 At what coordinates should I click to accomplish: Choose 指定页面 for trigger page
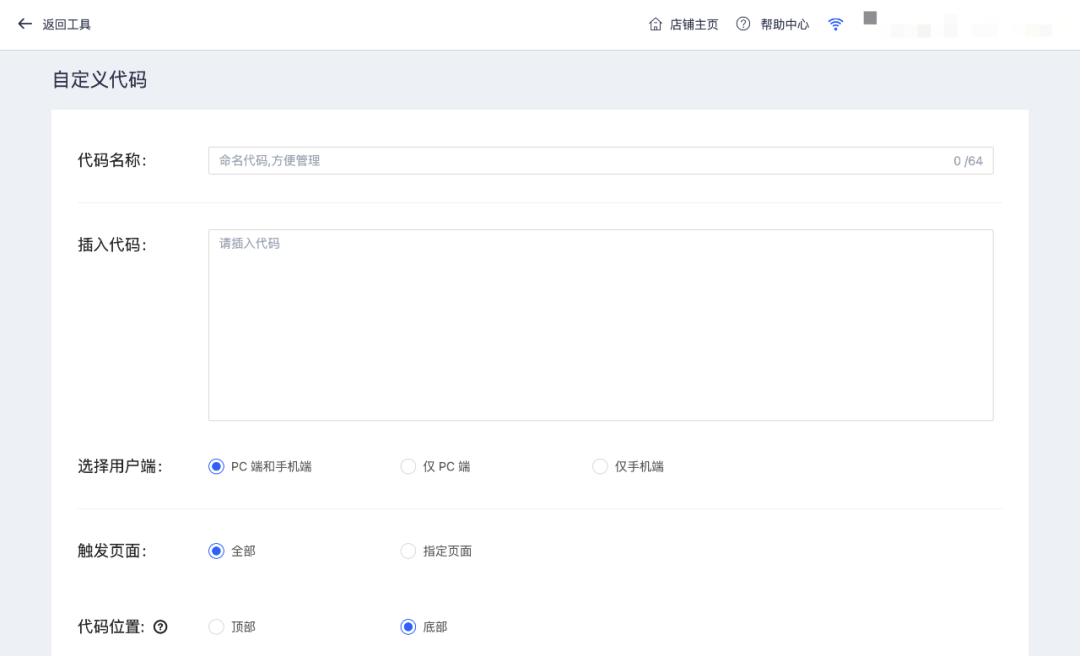[x=408, y=551]
